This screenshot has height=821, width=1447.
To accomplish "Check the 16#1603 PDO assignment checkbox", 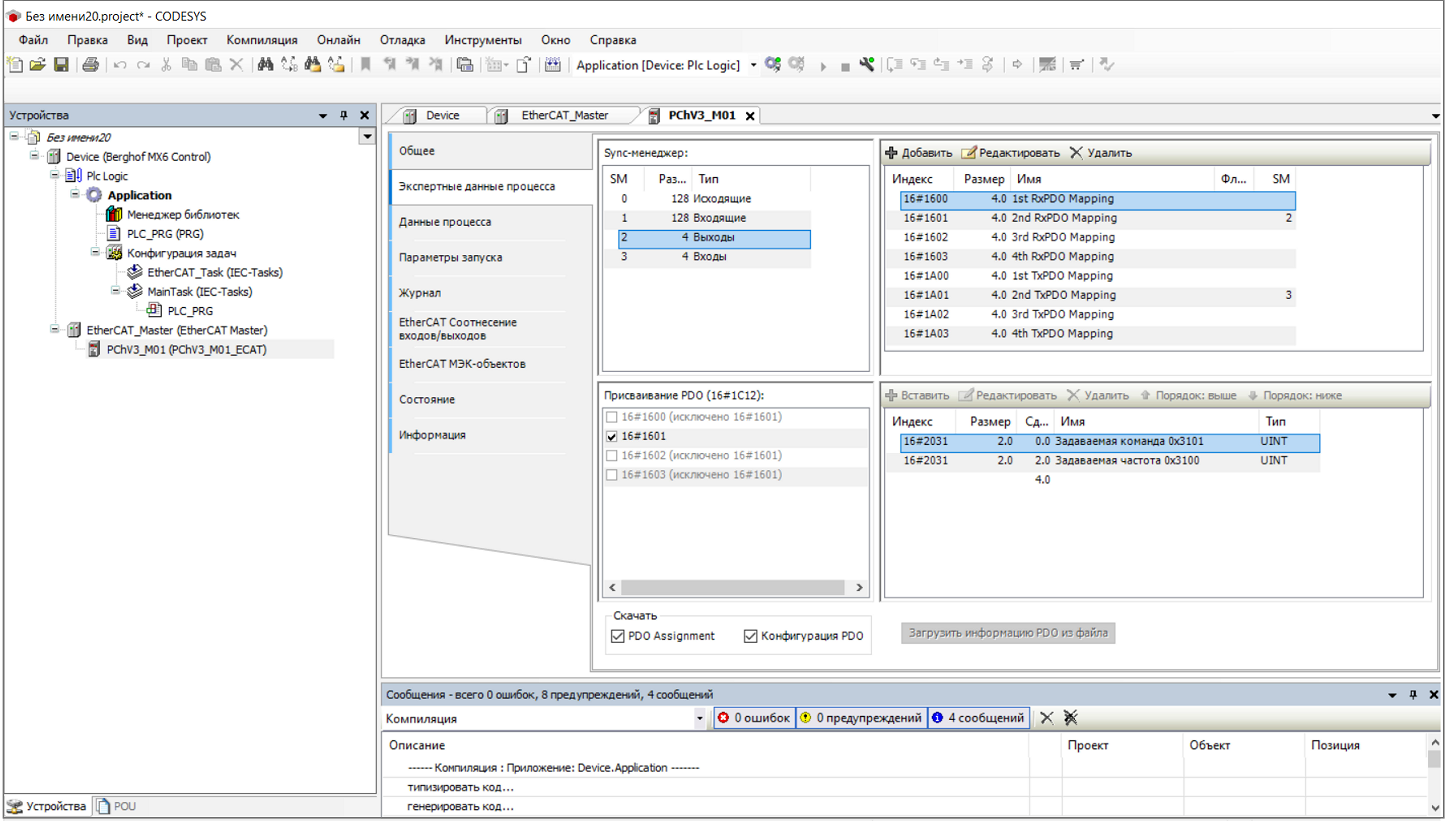I will (x=611, y=475).
